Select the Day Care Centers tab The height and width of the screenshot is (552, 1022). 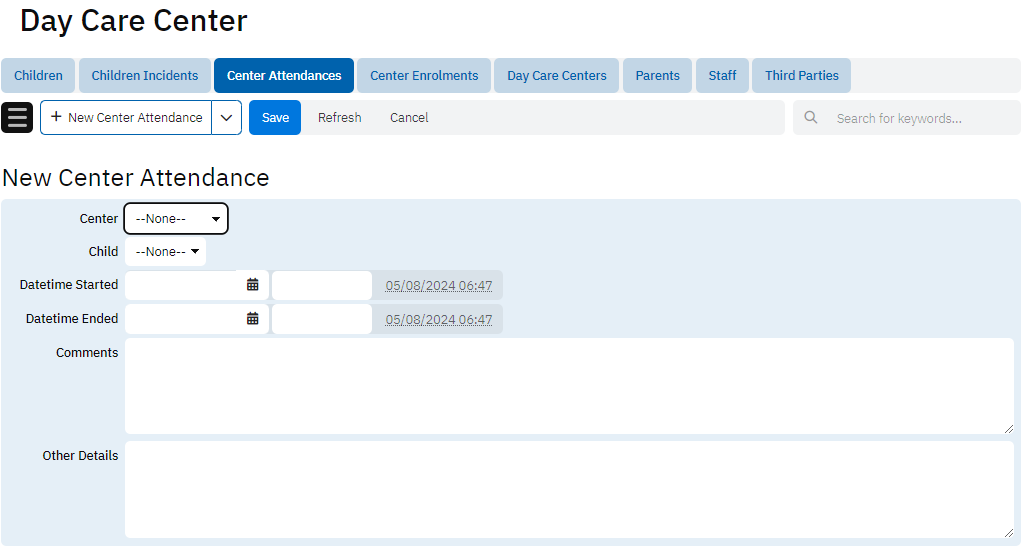556,75
